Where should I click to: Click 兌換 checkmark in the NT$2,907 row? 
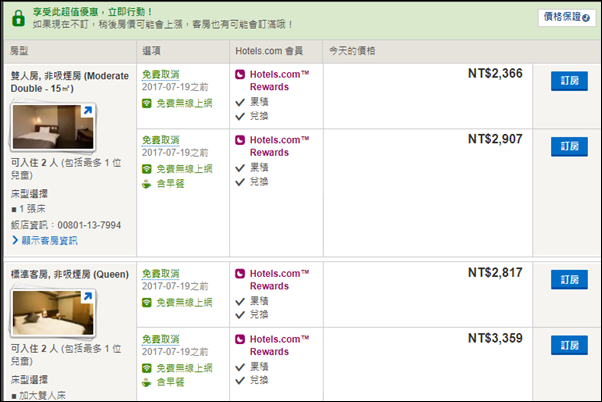coord(239,182)
